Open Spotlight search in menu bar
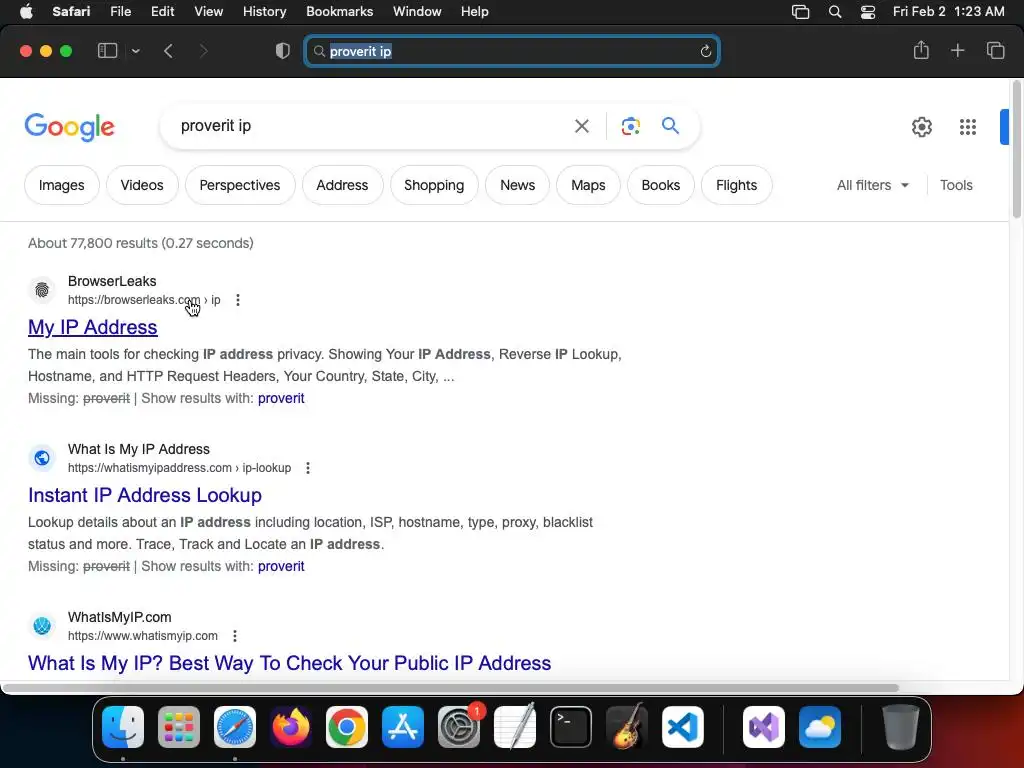This screenshot has height=768, width=1024. coord(835,12)
